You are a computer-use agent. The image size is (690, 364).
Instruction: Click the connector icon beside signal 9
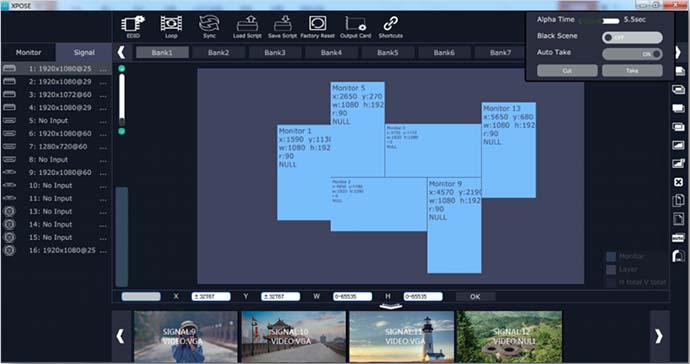point(9,172)
